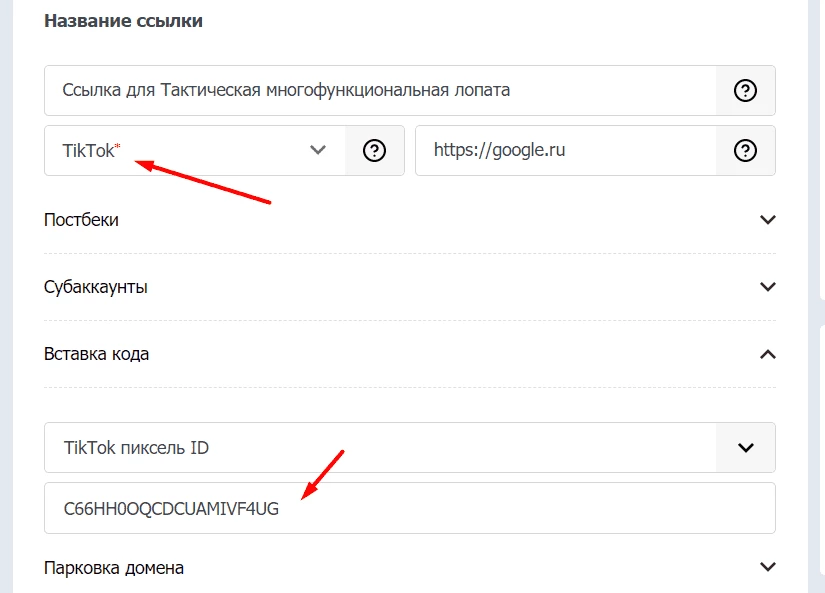Show help for the https://google.ru field
This screenshot has height=593, width=825.
point(745,150)
